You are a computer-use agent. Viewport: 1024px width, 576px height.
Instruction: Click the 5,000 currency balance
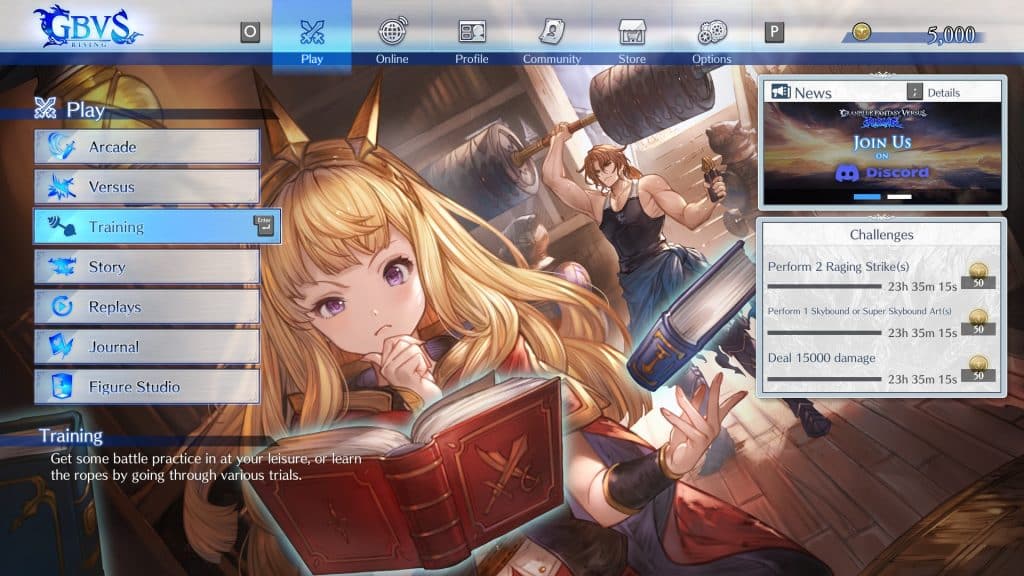click(x=951, y=35)
